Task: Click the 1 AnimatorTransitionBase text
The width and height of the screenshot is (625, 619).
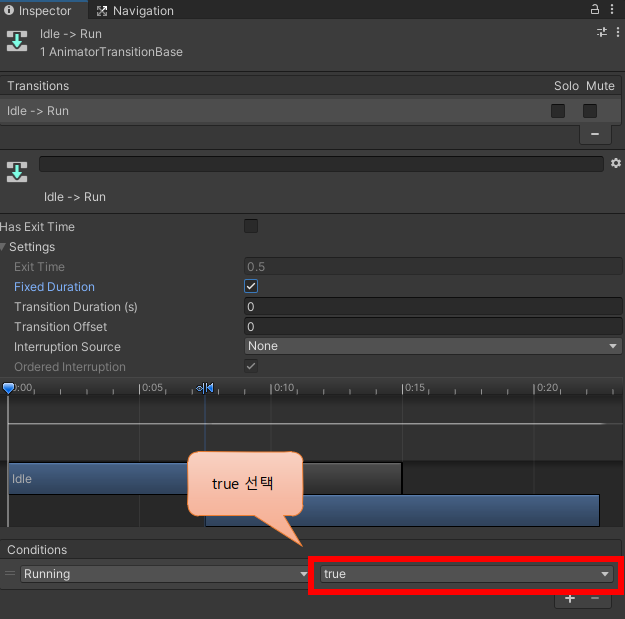Action: [x=111, y=52]
